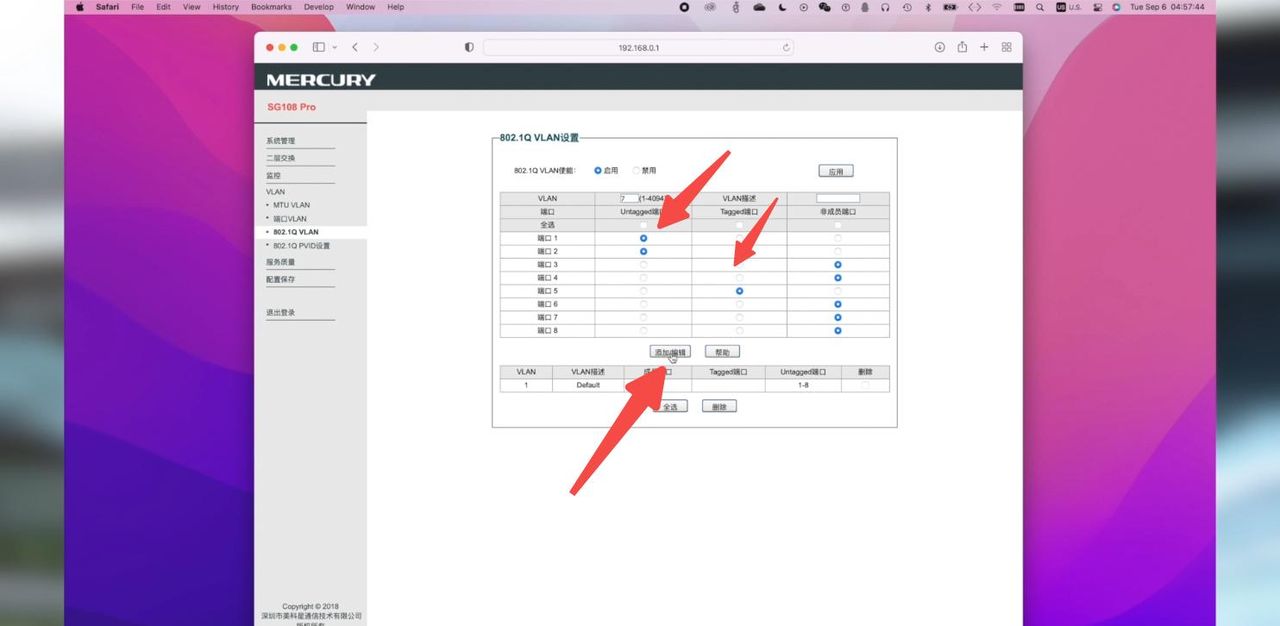The height and width of the screenshot is (626, 1280).
Task: Select the 启用 radio for 802.1Q VLAN
Action: [598, 171]
